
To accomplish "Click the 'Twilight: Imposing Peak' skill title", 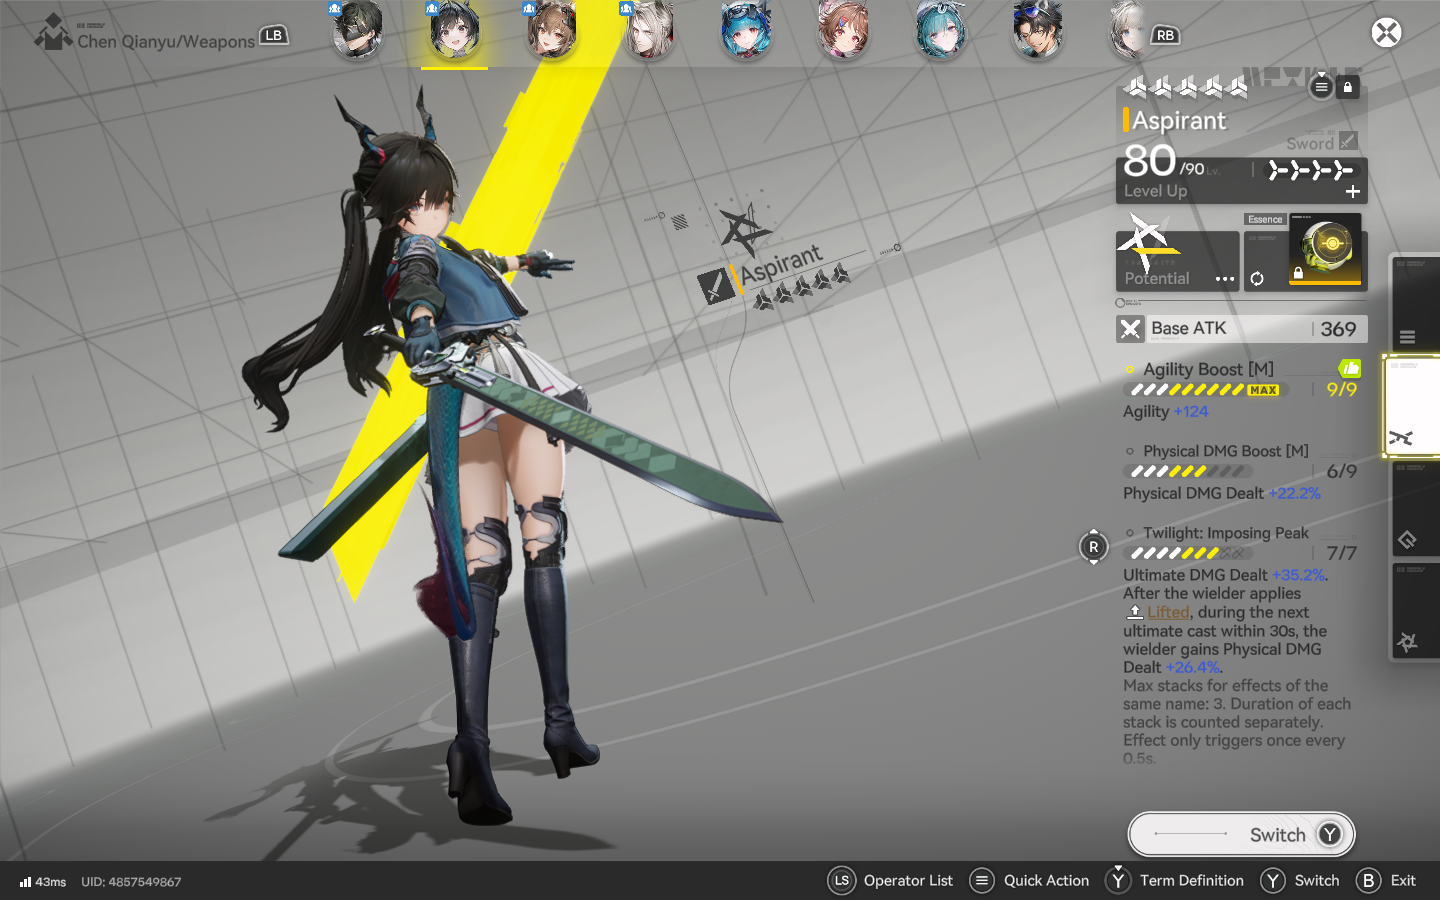I will tap(1226, 533).
